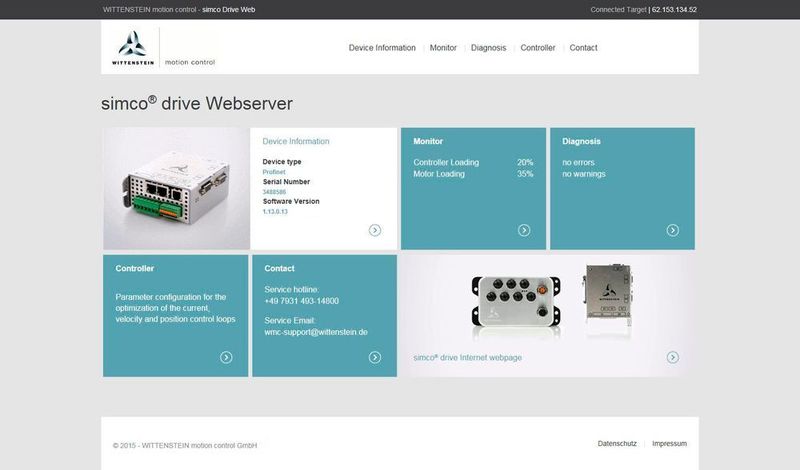Click the Motor Loading 35% value
The height and width of the screenshot is (470, 800).
(x=525, y=174)
